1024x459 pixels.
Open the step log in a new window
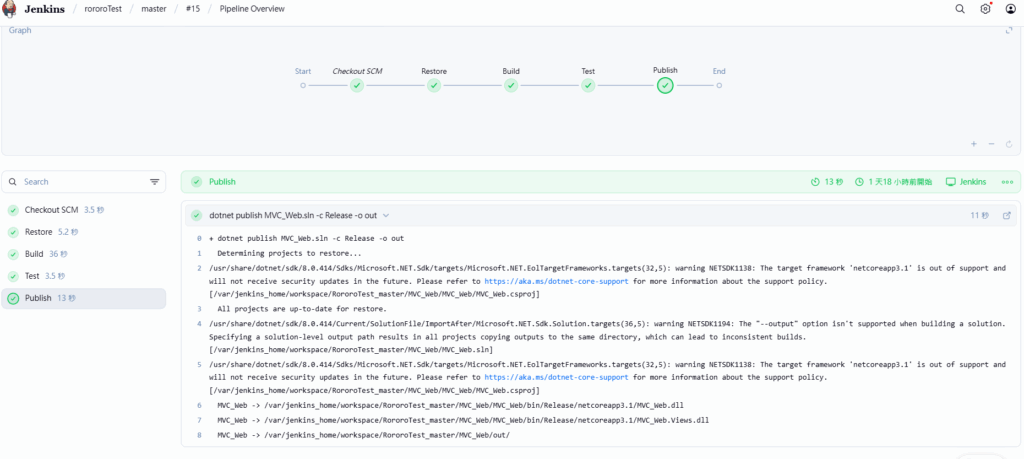pyautogui.click(x=1006, y=215)
